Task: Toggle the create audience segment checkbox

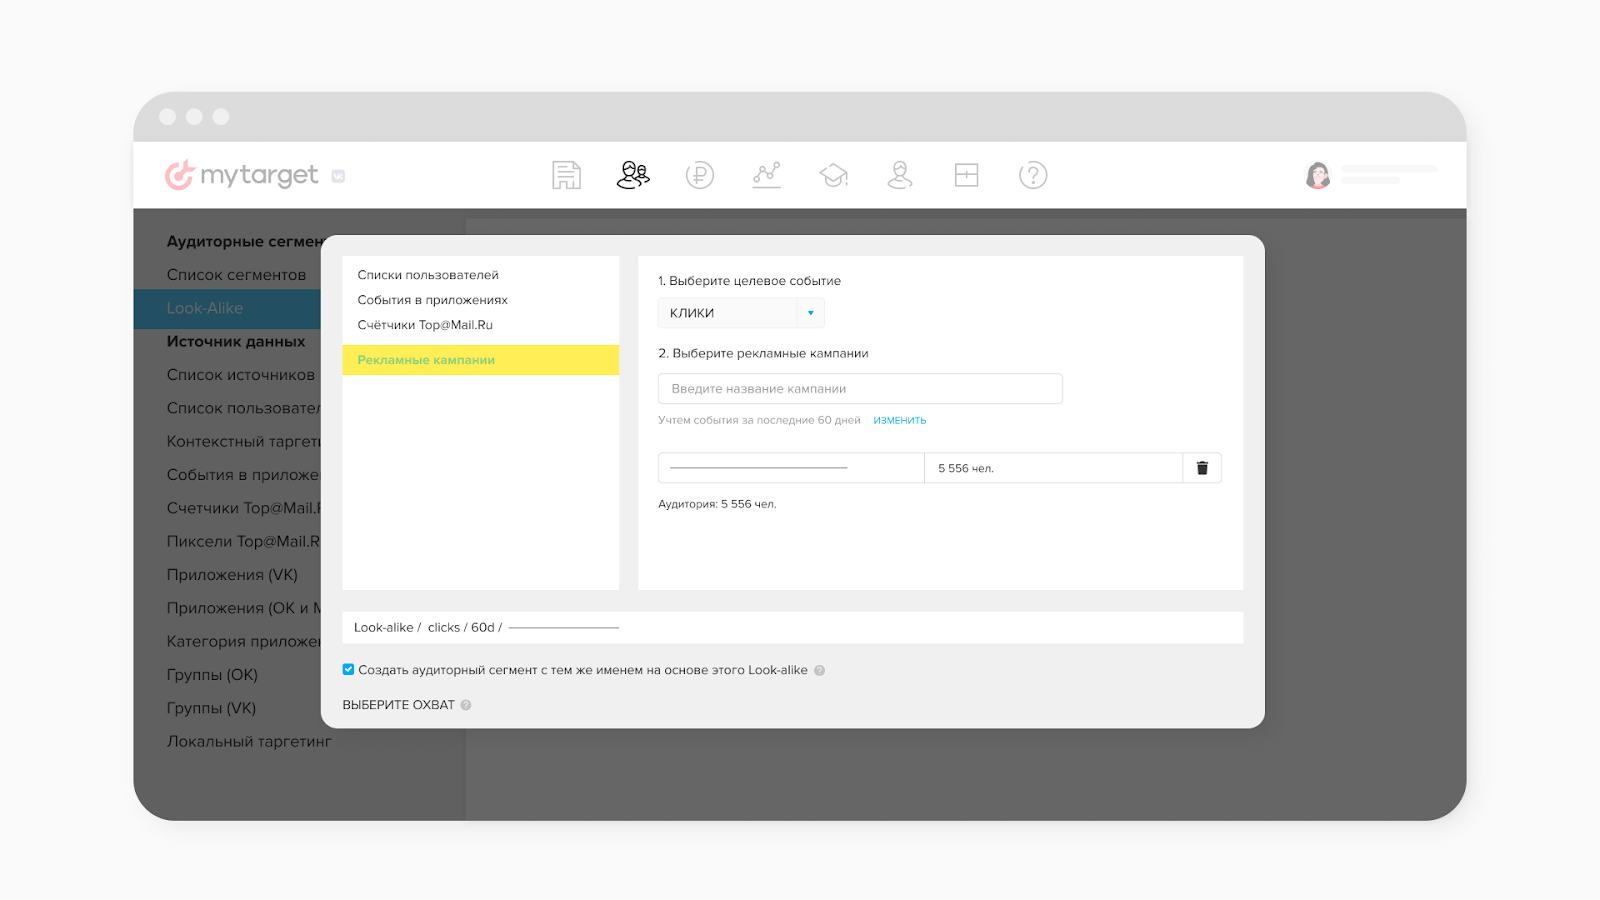Action: (x=348, y=670)
